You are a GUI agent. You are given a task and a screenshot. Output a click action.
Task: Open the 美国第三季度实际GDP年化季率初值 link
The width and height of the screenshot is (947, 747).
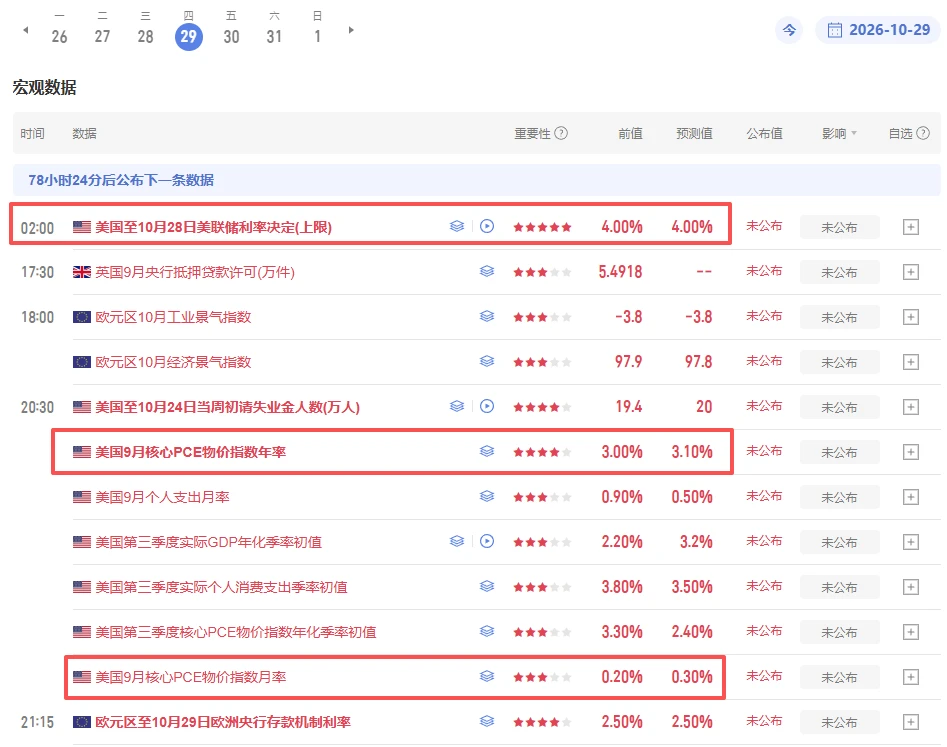pos(208,542)
